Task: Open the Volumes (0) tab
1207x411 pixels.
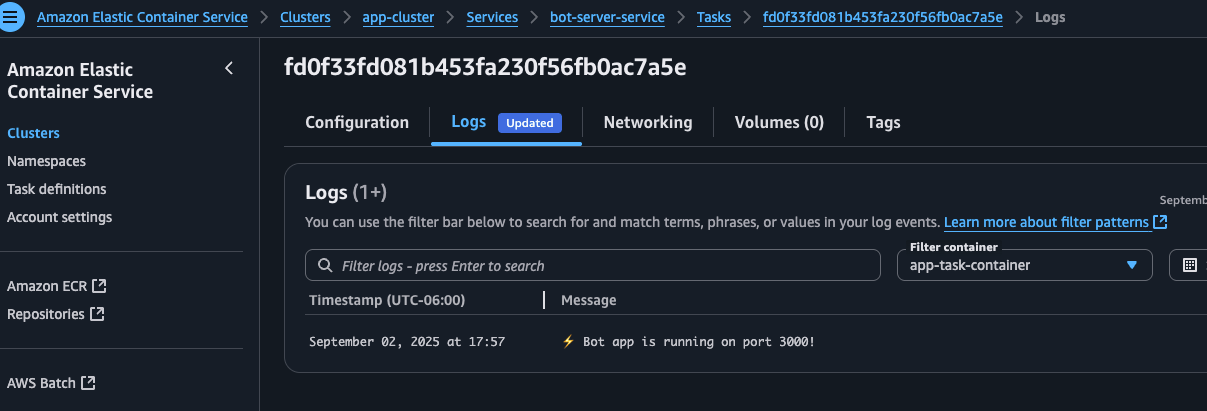Action: pos(779,122)
